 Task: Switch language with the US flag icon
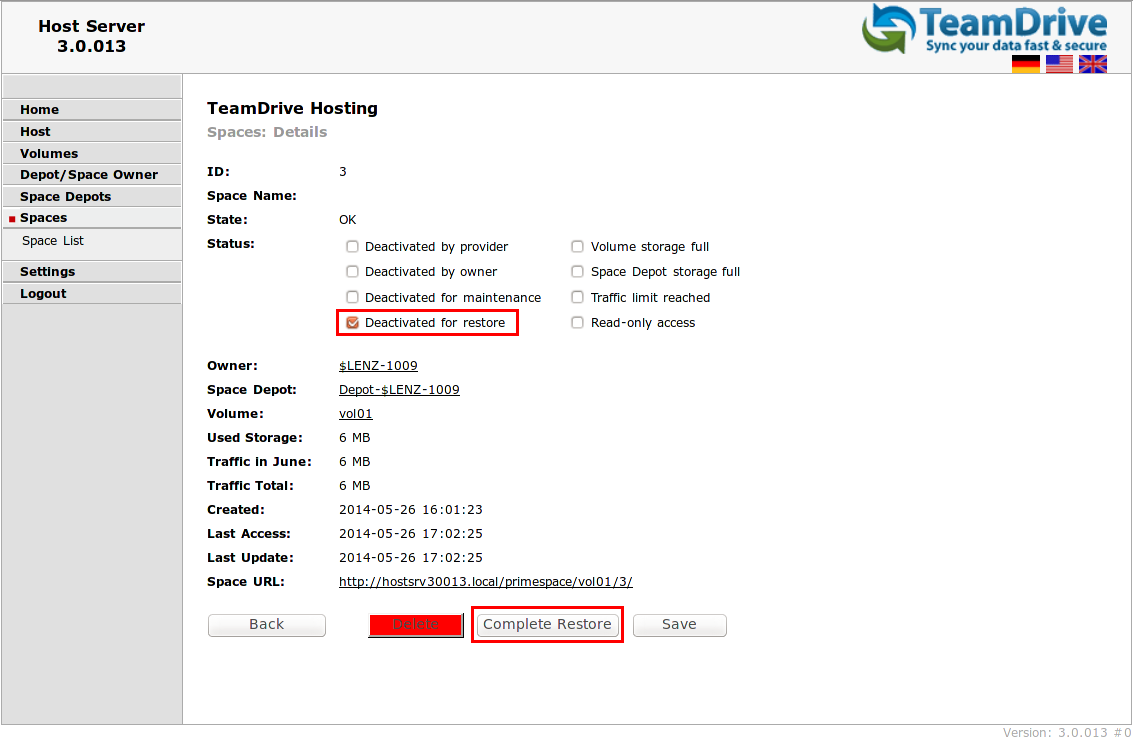1059,64
